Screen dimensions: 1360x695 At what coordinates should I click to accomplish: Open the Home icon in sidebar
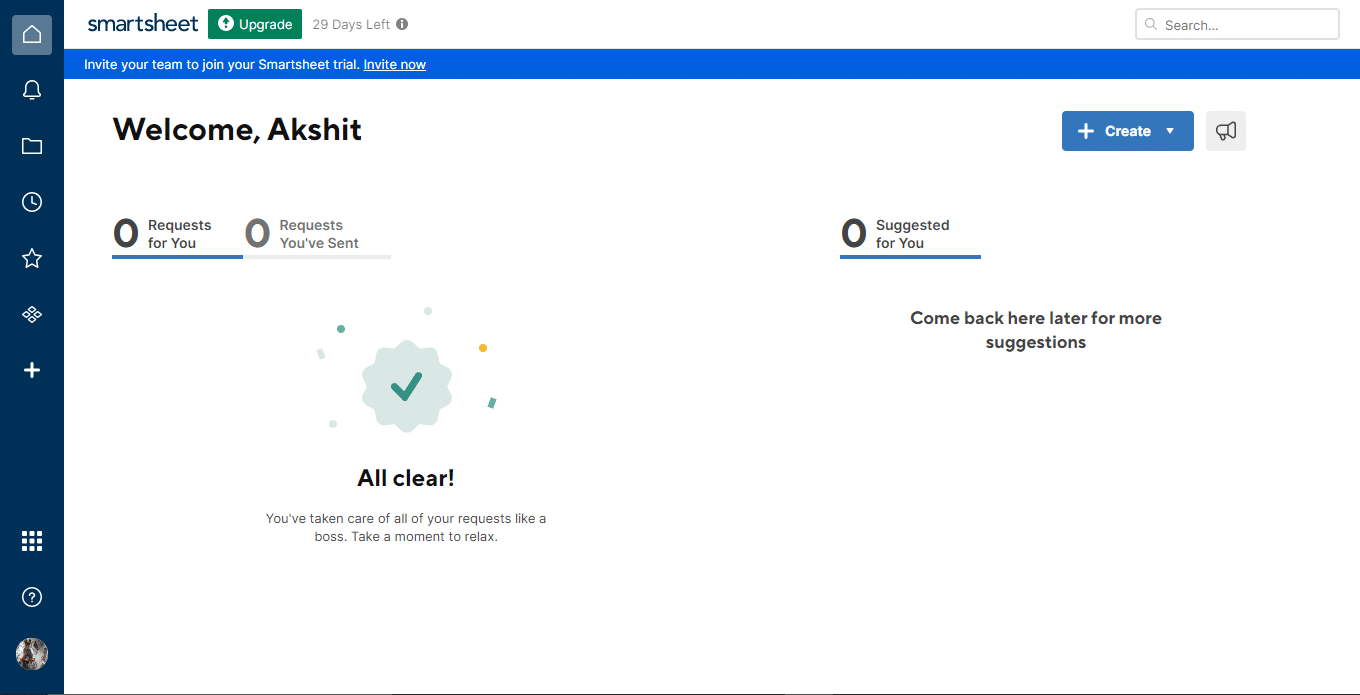(32, 35)
